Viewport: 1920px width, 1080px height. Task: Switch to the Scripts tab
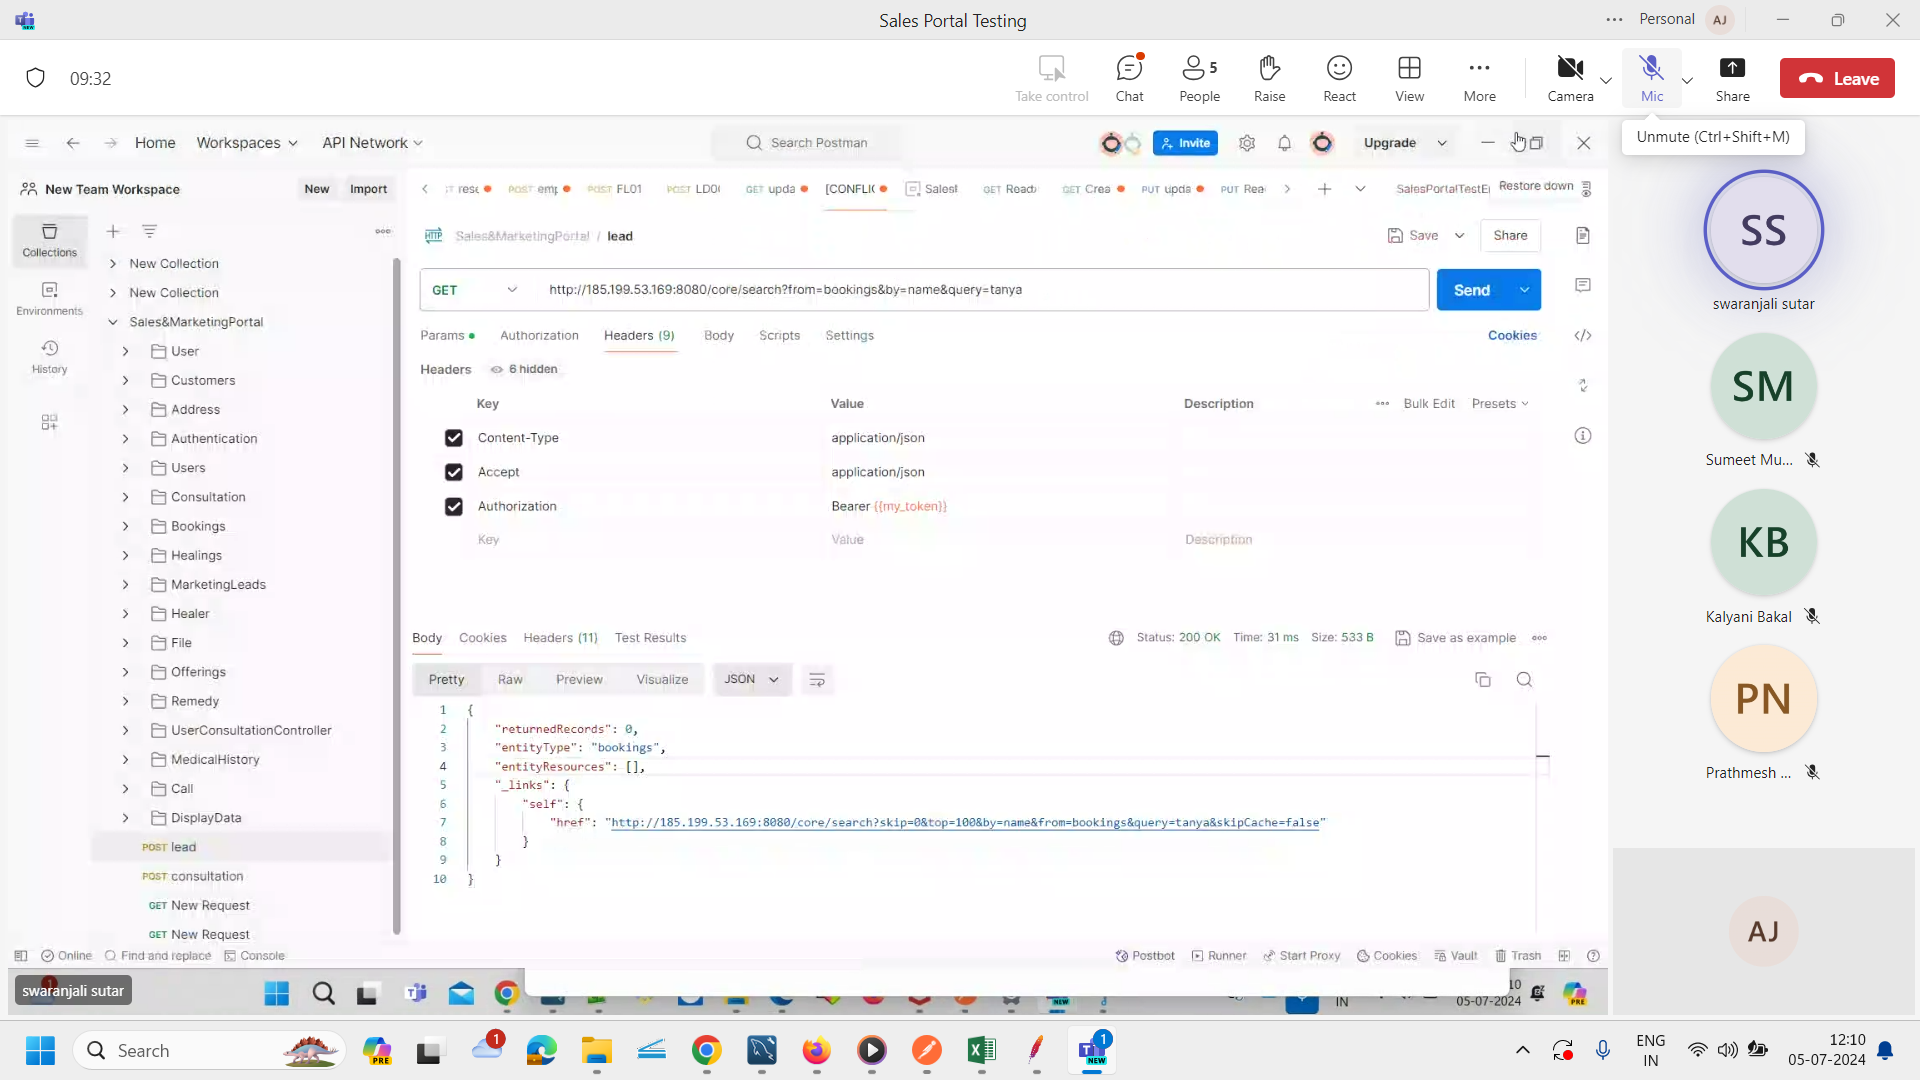pyautogui.click(x=779, y=336)
